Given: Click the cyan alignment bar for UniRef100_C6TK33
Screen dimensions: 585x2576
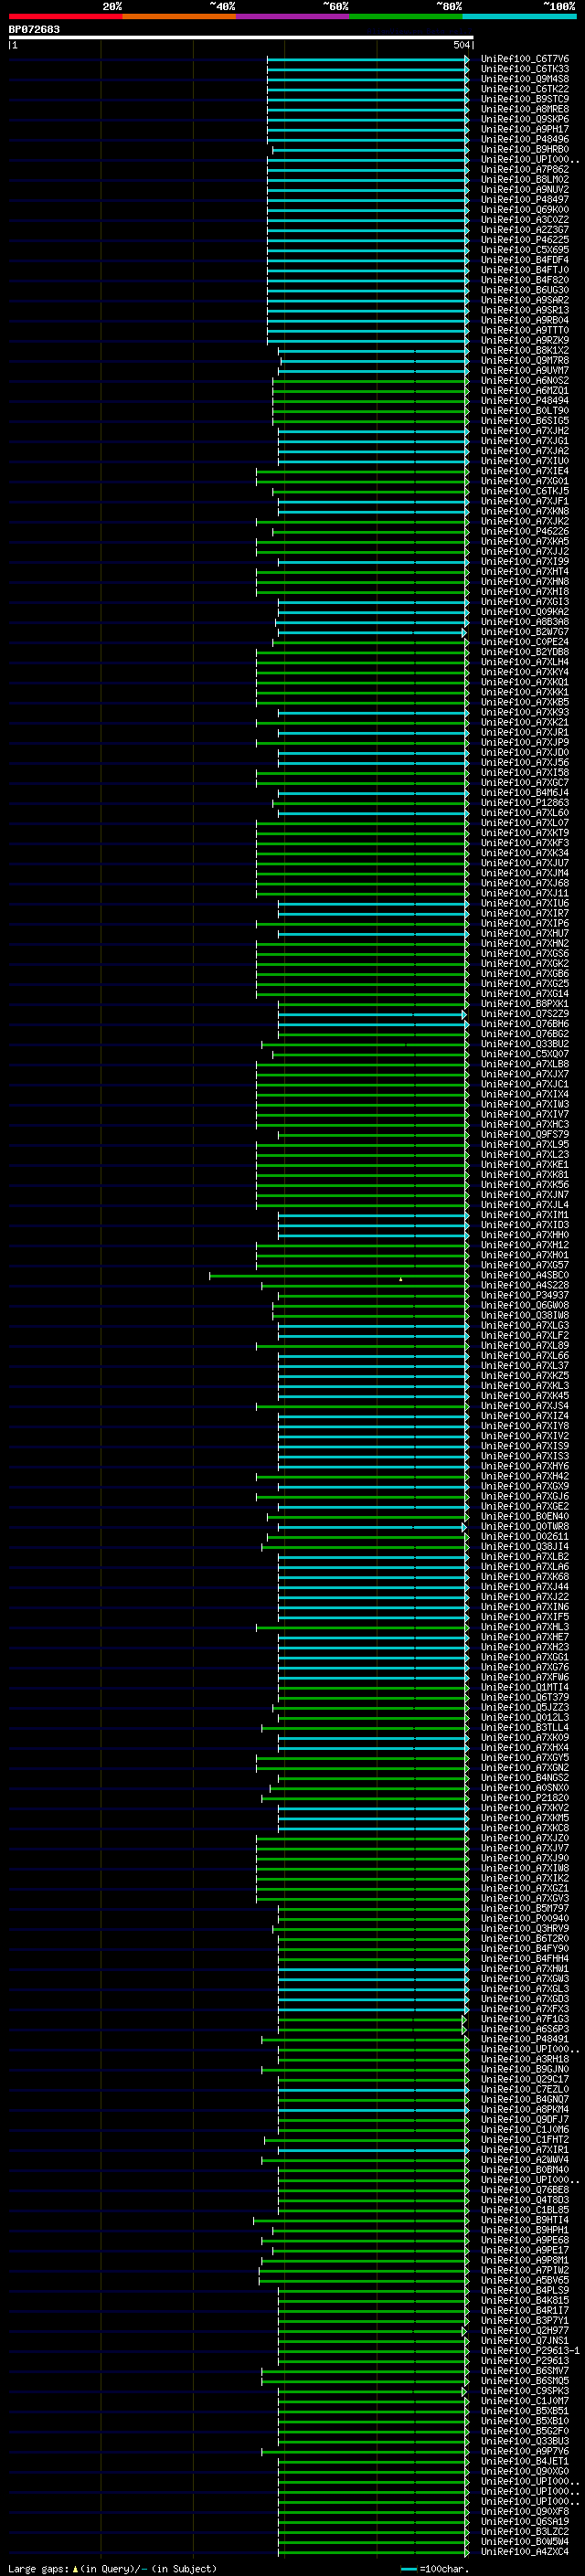Looking at the screenshot, I should 367,69.
